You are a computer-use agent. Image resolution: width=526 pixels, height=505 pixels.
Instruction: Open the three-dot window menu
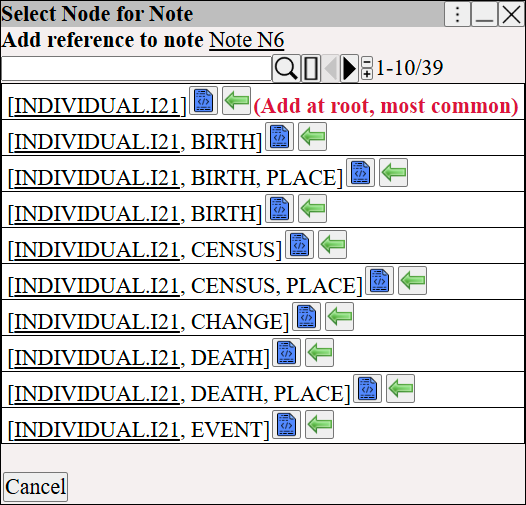coord(457,14)
